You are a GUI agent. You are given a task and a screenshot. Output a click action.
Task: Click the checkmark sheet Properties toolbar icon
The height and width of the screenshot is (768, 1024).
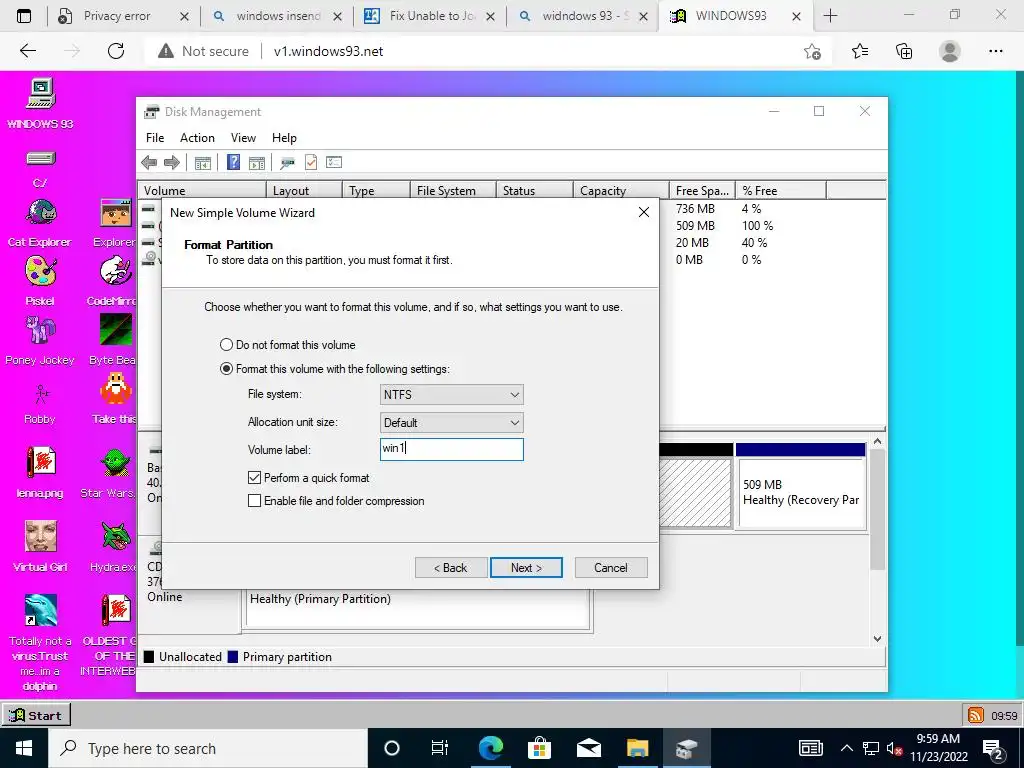point(311,162)
